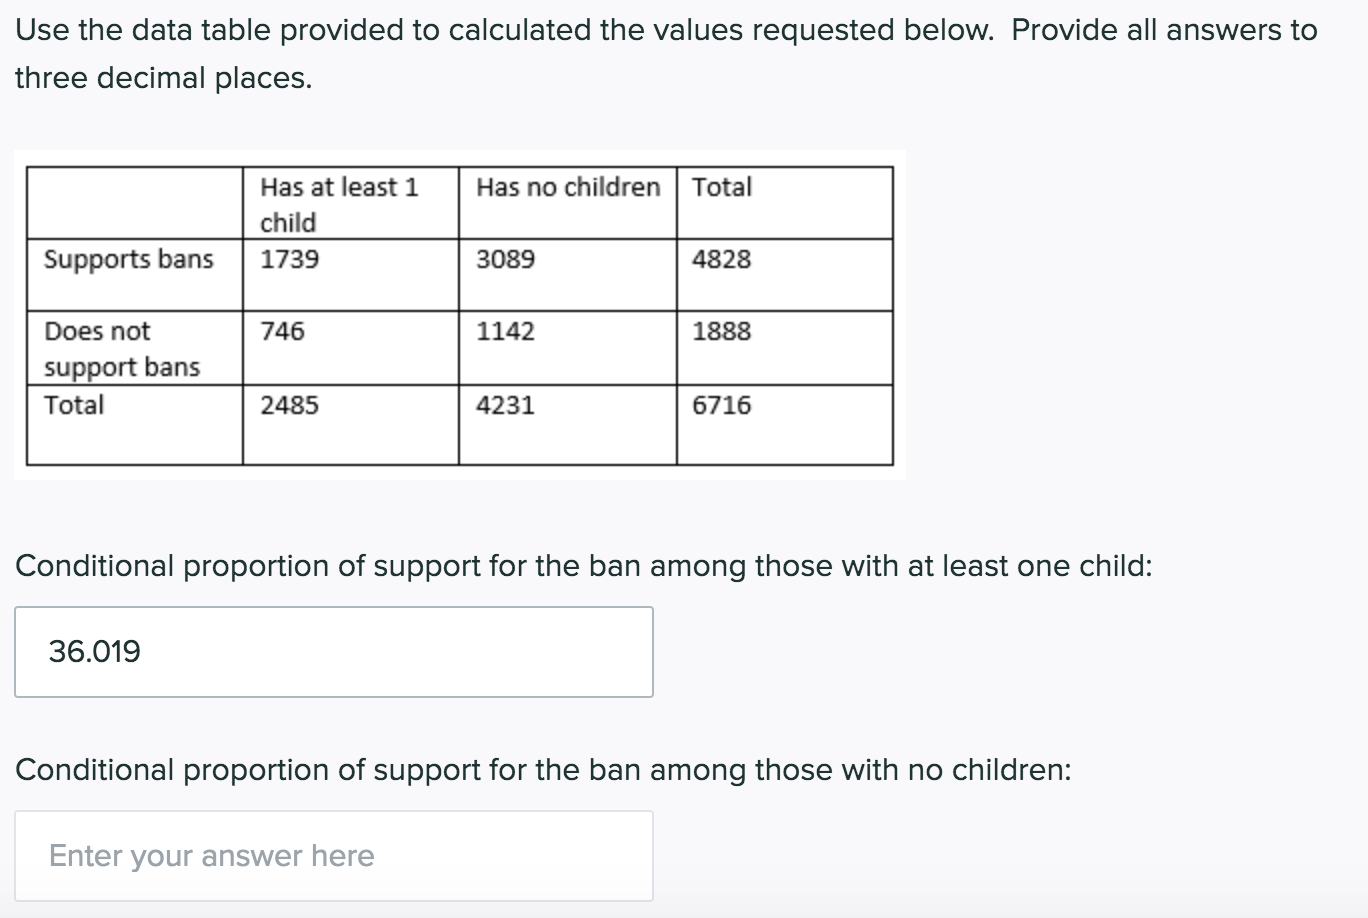Select the table cell containing 2485

[289, 405]
